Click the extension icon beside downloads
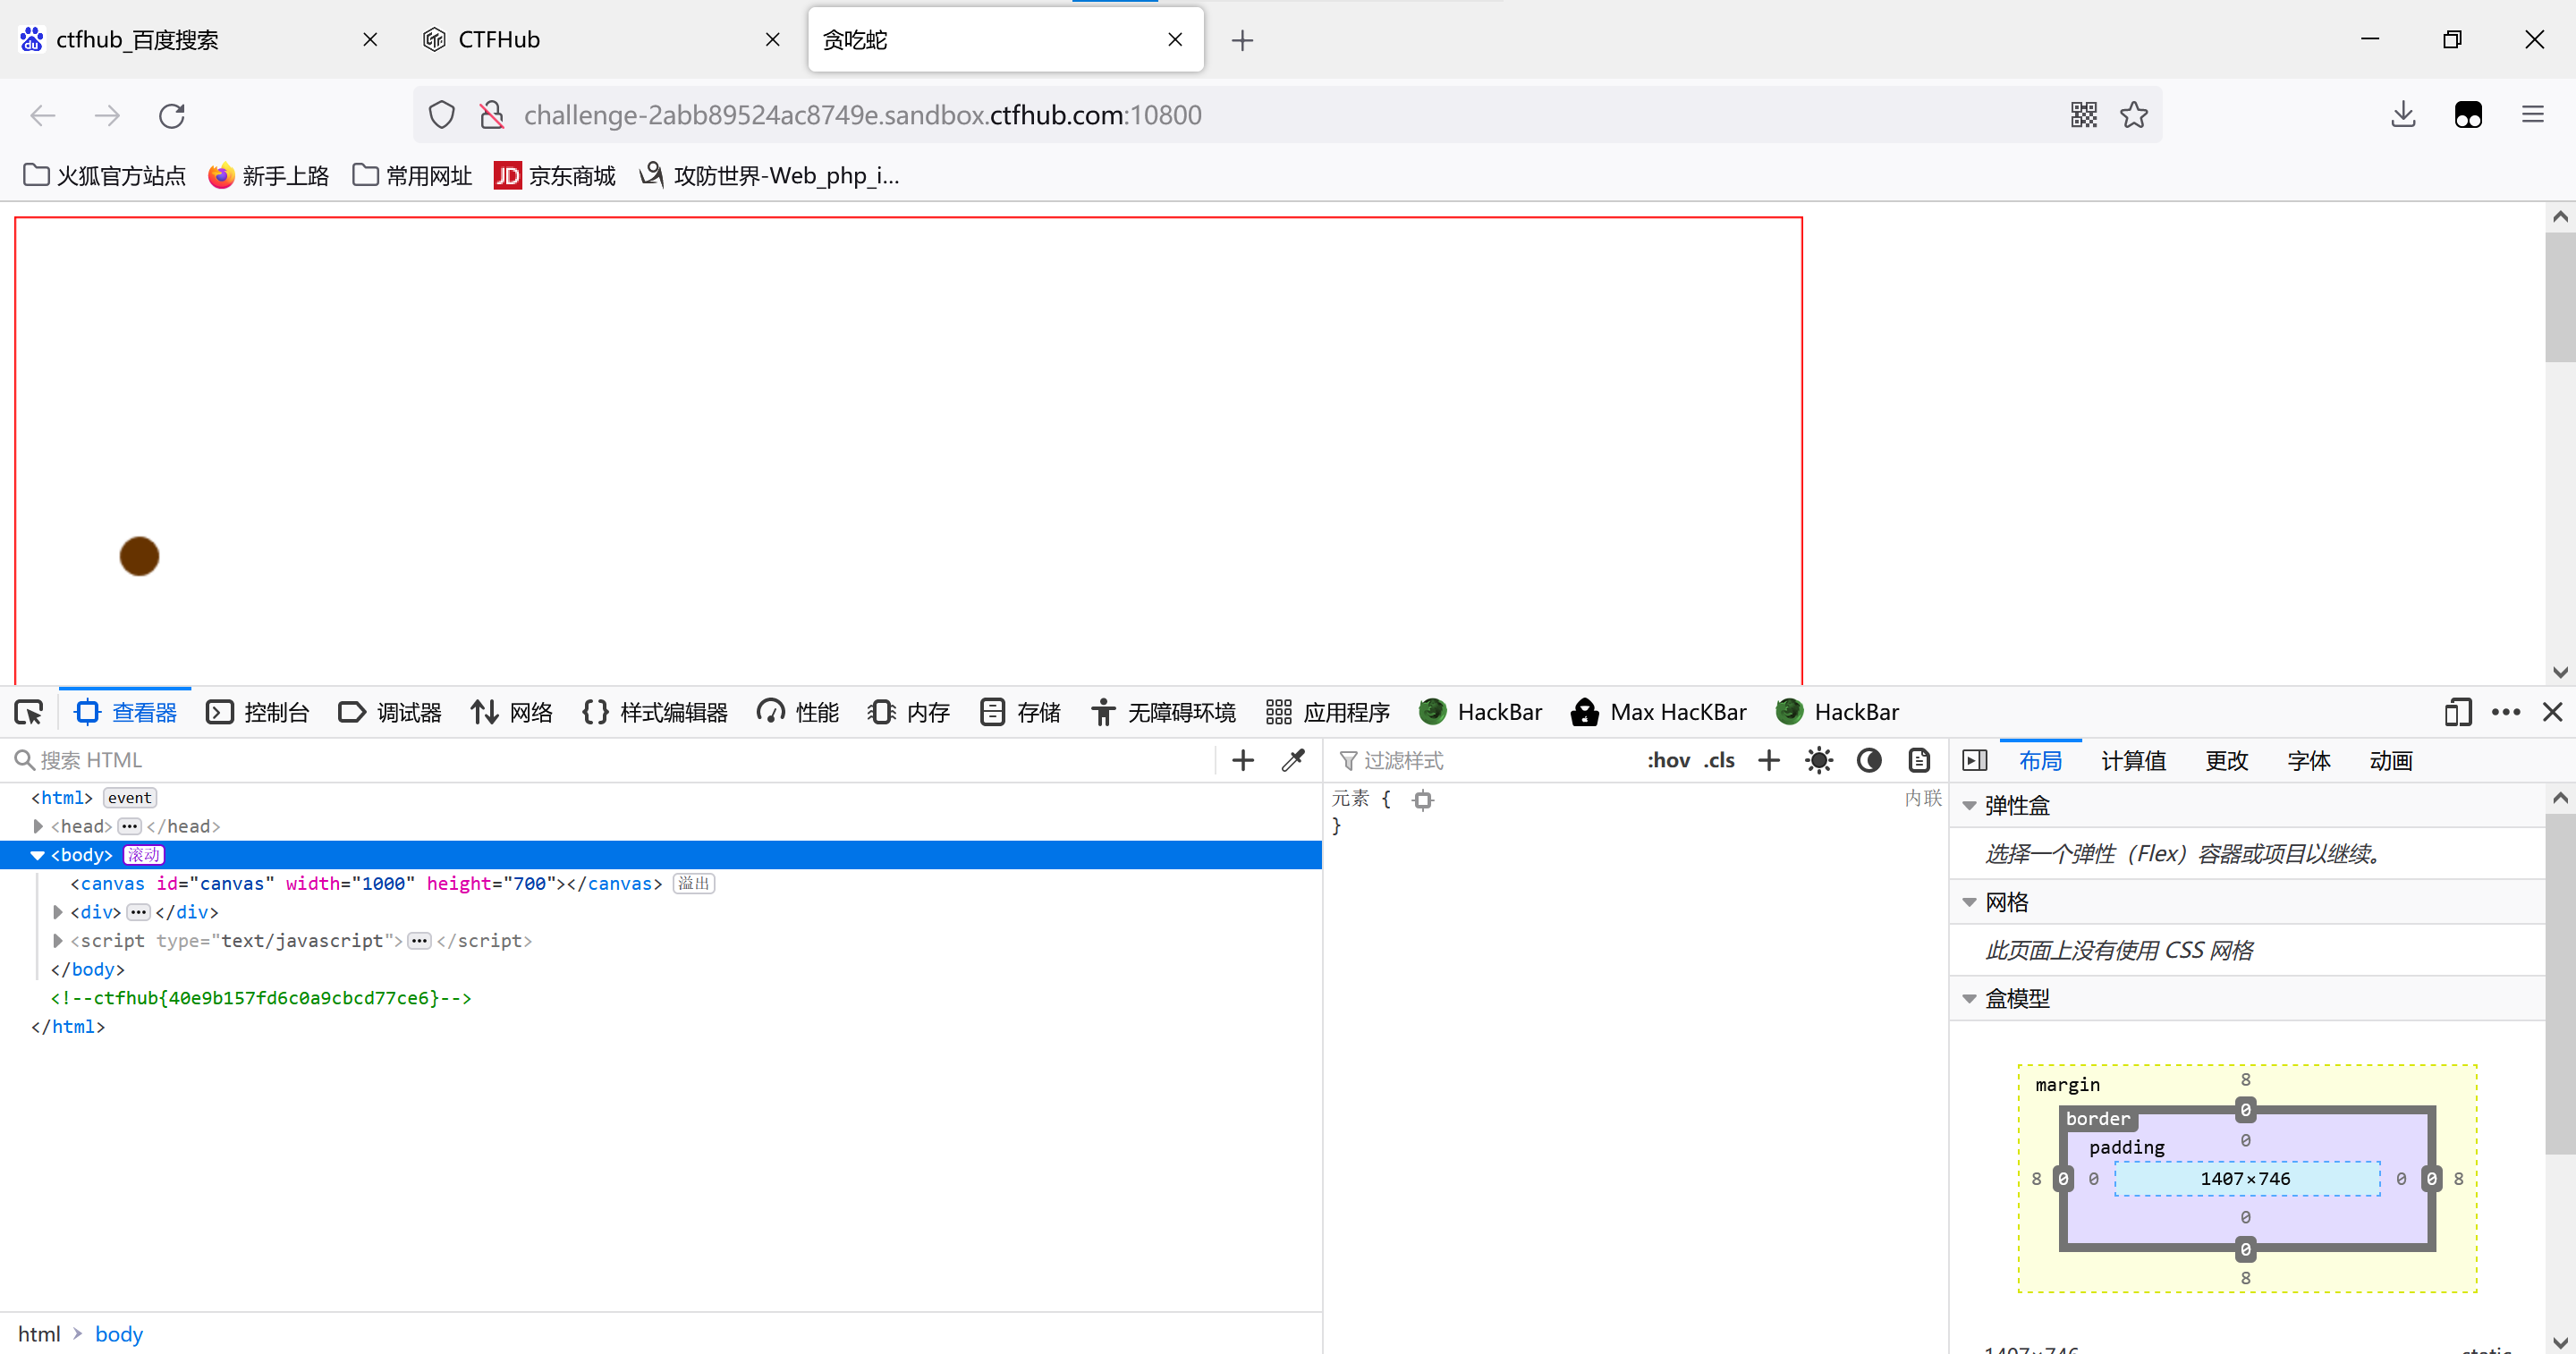The image size is (2576, 1354). pos(2468,115)
